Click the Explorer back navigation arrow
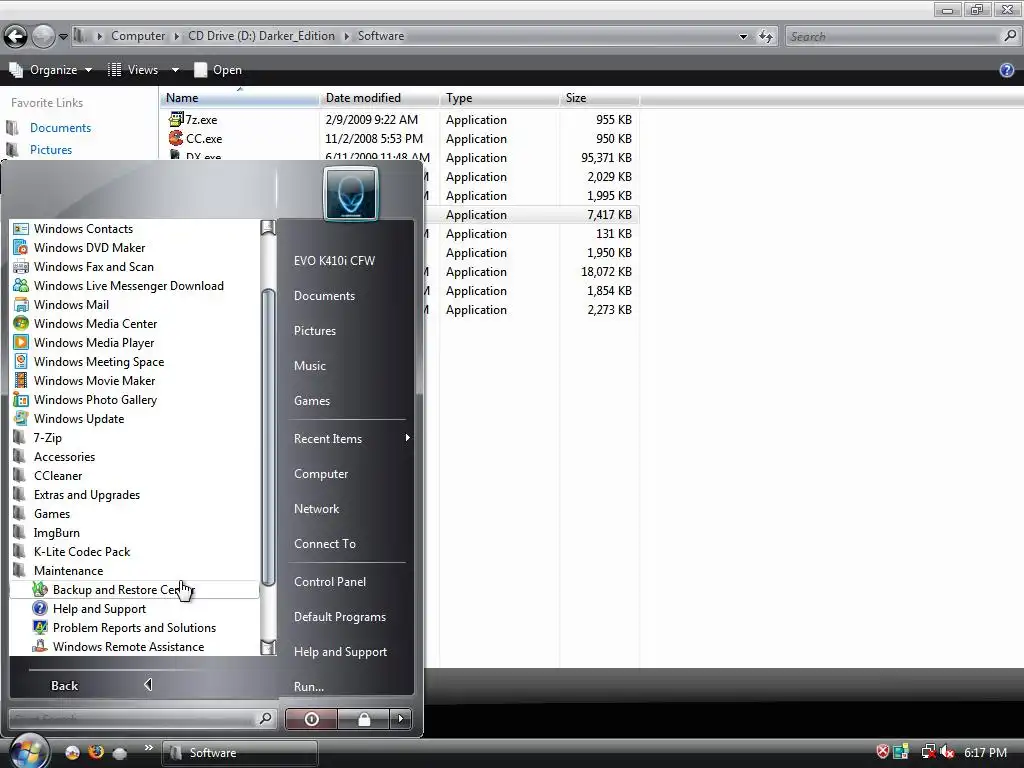 coord(16,37)
